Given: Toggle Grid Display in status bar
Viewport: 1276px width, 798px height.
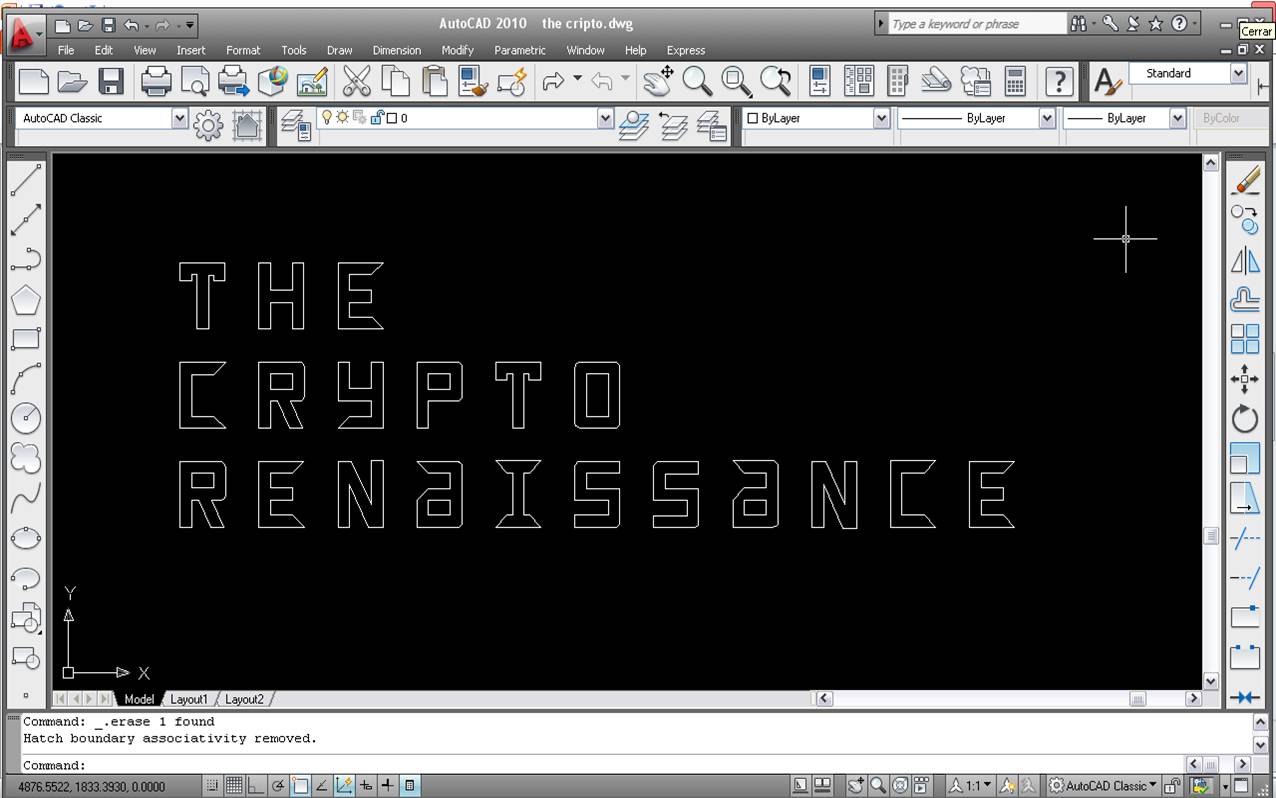Looking at the screenshot, I should (x=234, y=786).
